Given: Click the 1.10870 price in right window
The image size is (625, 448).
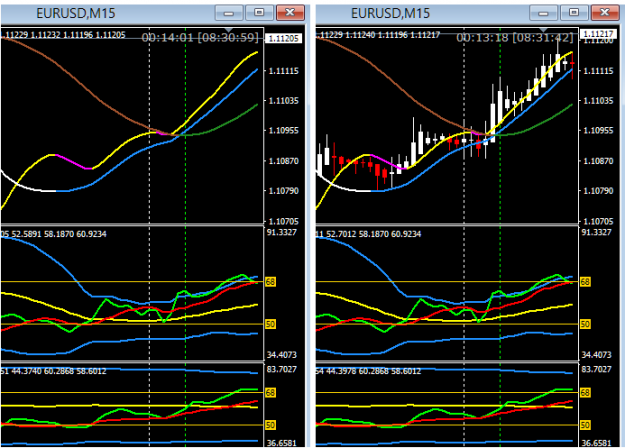Looking at the screenshot, I should click(x=598, y=161).
